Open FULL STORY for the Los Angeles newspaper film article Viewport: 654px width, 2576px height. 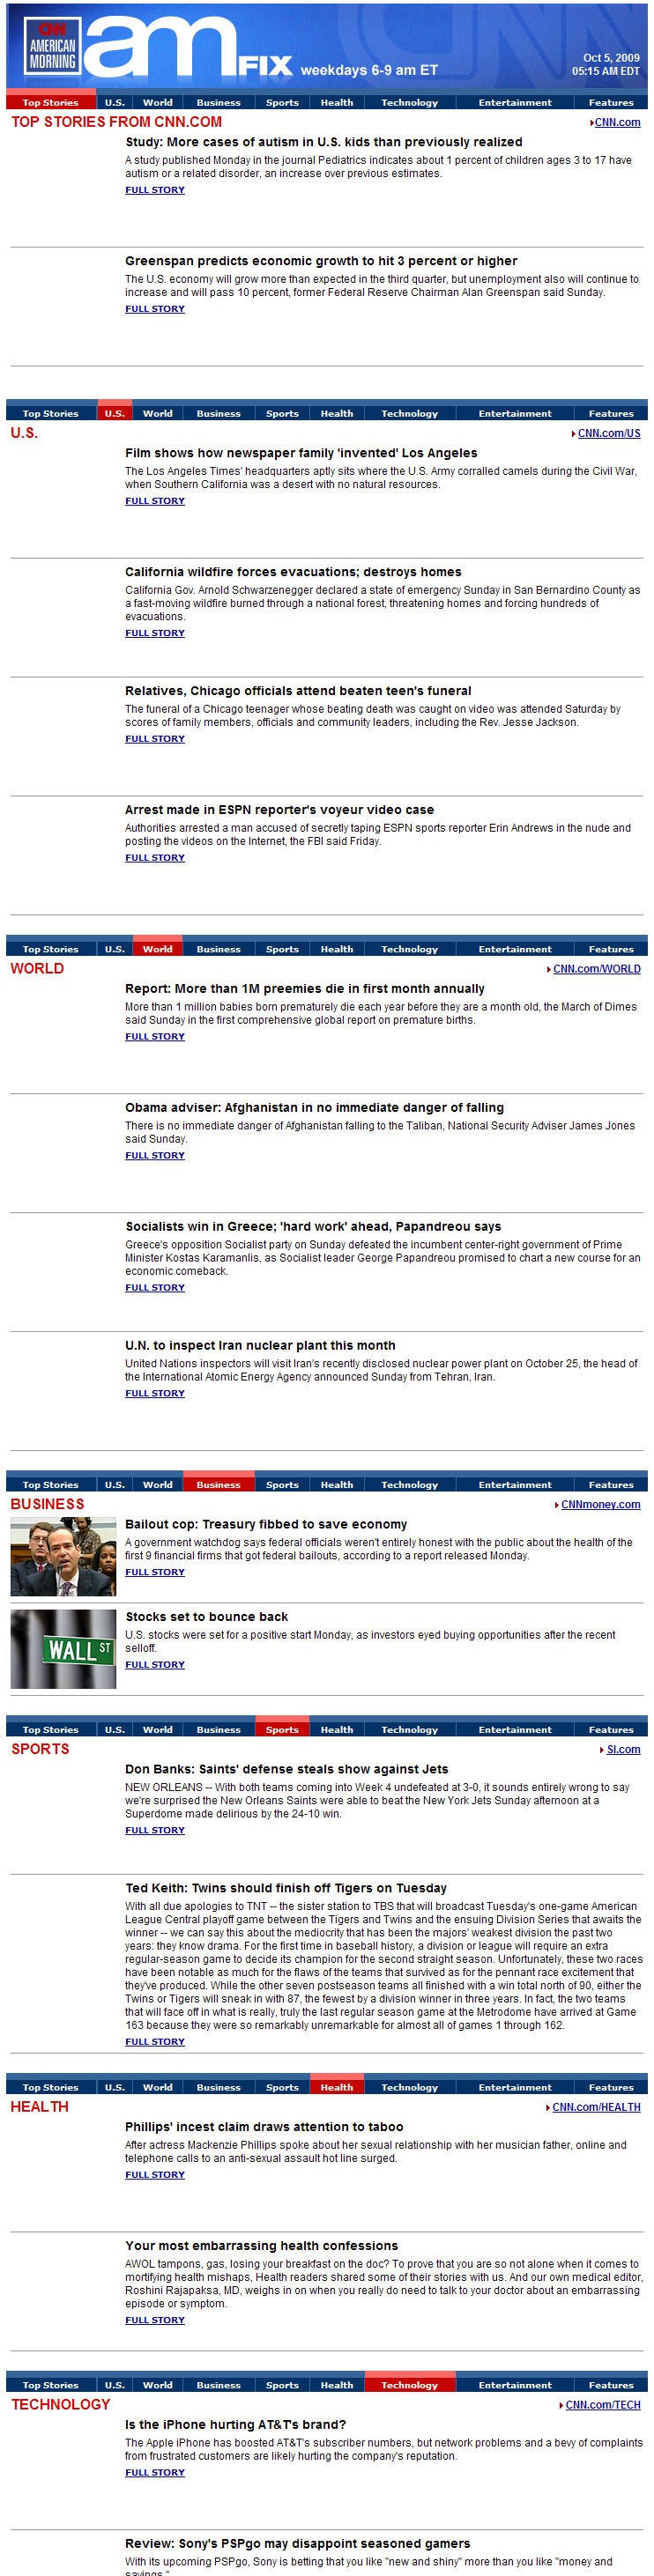pos(155,501)
